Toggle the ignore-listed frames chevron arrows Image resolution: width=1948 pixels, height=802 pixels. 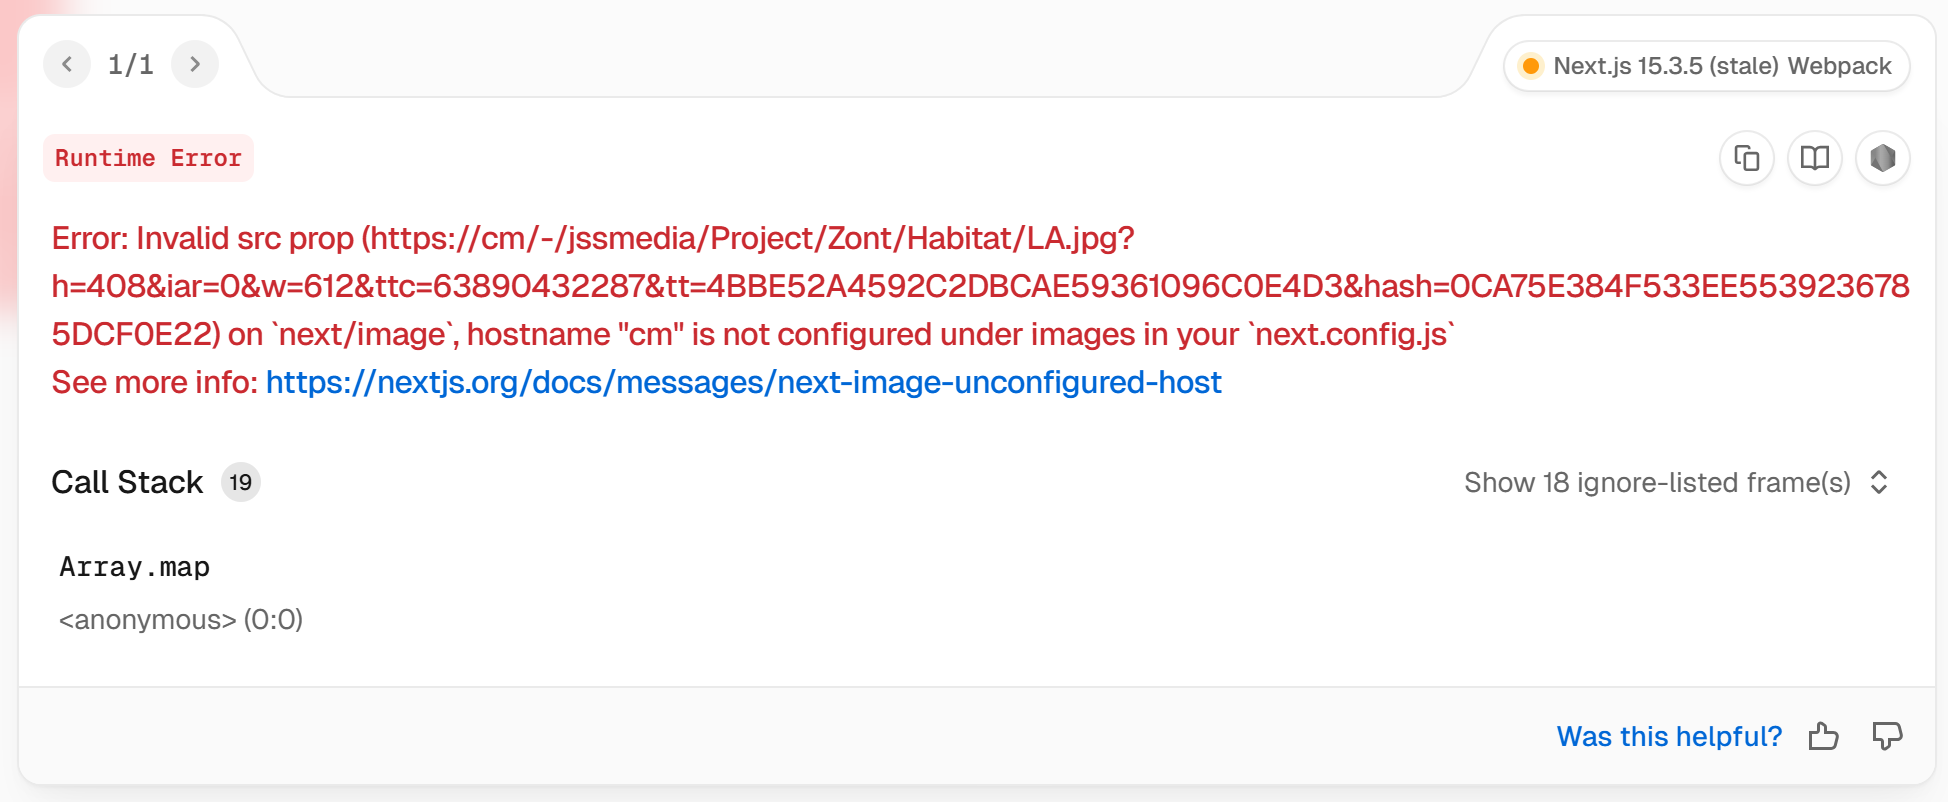click(1879, 482)
